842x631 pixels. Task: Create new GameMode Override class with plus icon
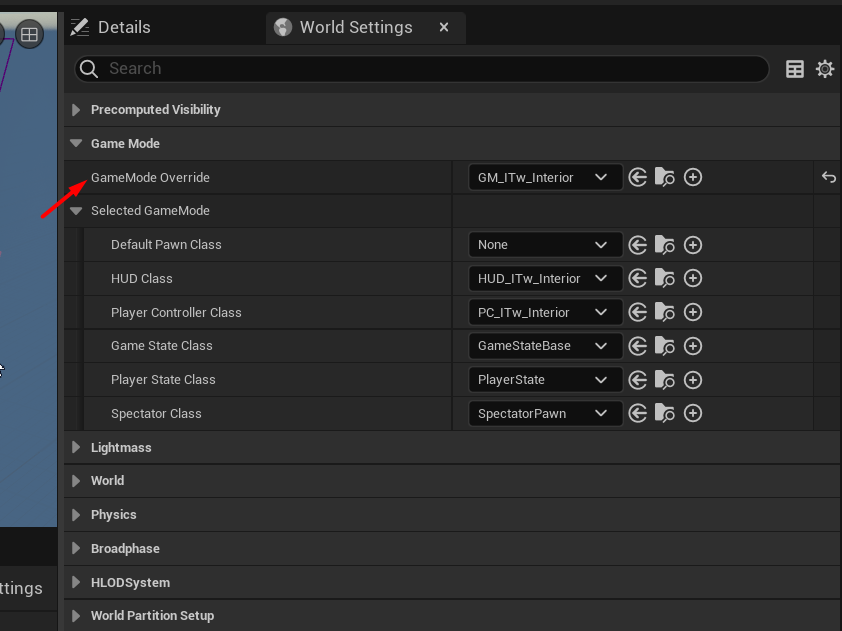[x=693, y=177]
